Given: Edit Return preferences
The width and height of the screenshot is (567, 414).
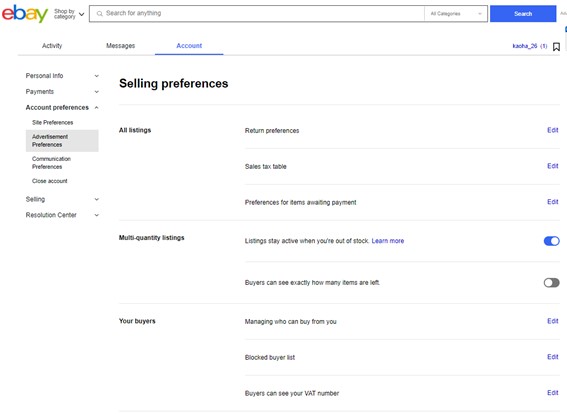Looking at the screenshot, I should (x=553, y=130).
